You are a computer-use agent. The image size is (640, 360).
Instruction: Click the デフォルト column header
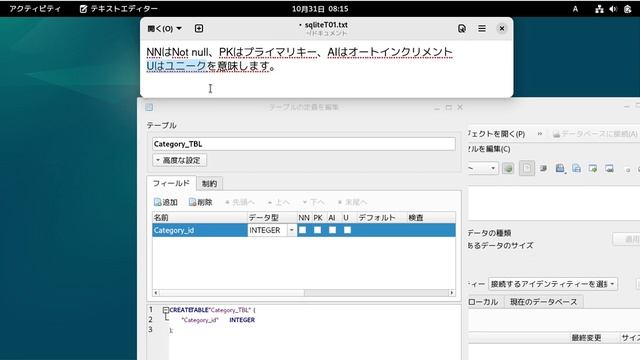[382, 218]
